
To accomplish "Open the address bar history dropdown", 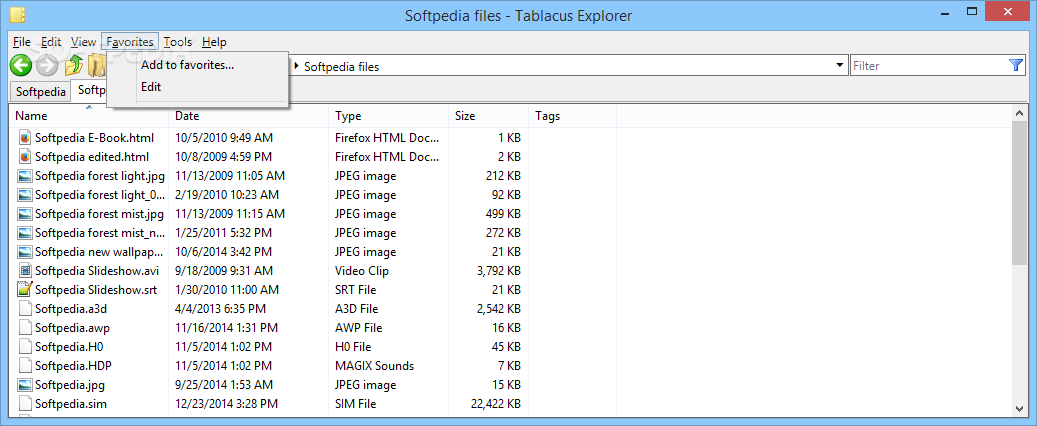I will click(x=840, y=65).
